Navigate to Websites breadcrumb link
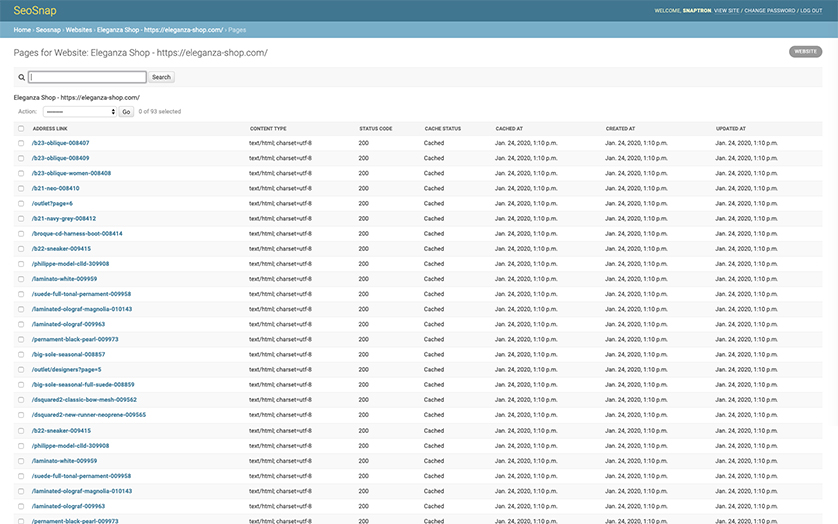 pos(79,30)
